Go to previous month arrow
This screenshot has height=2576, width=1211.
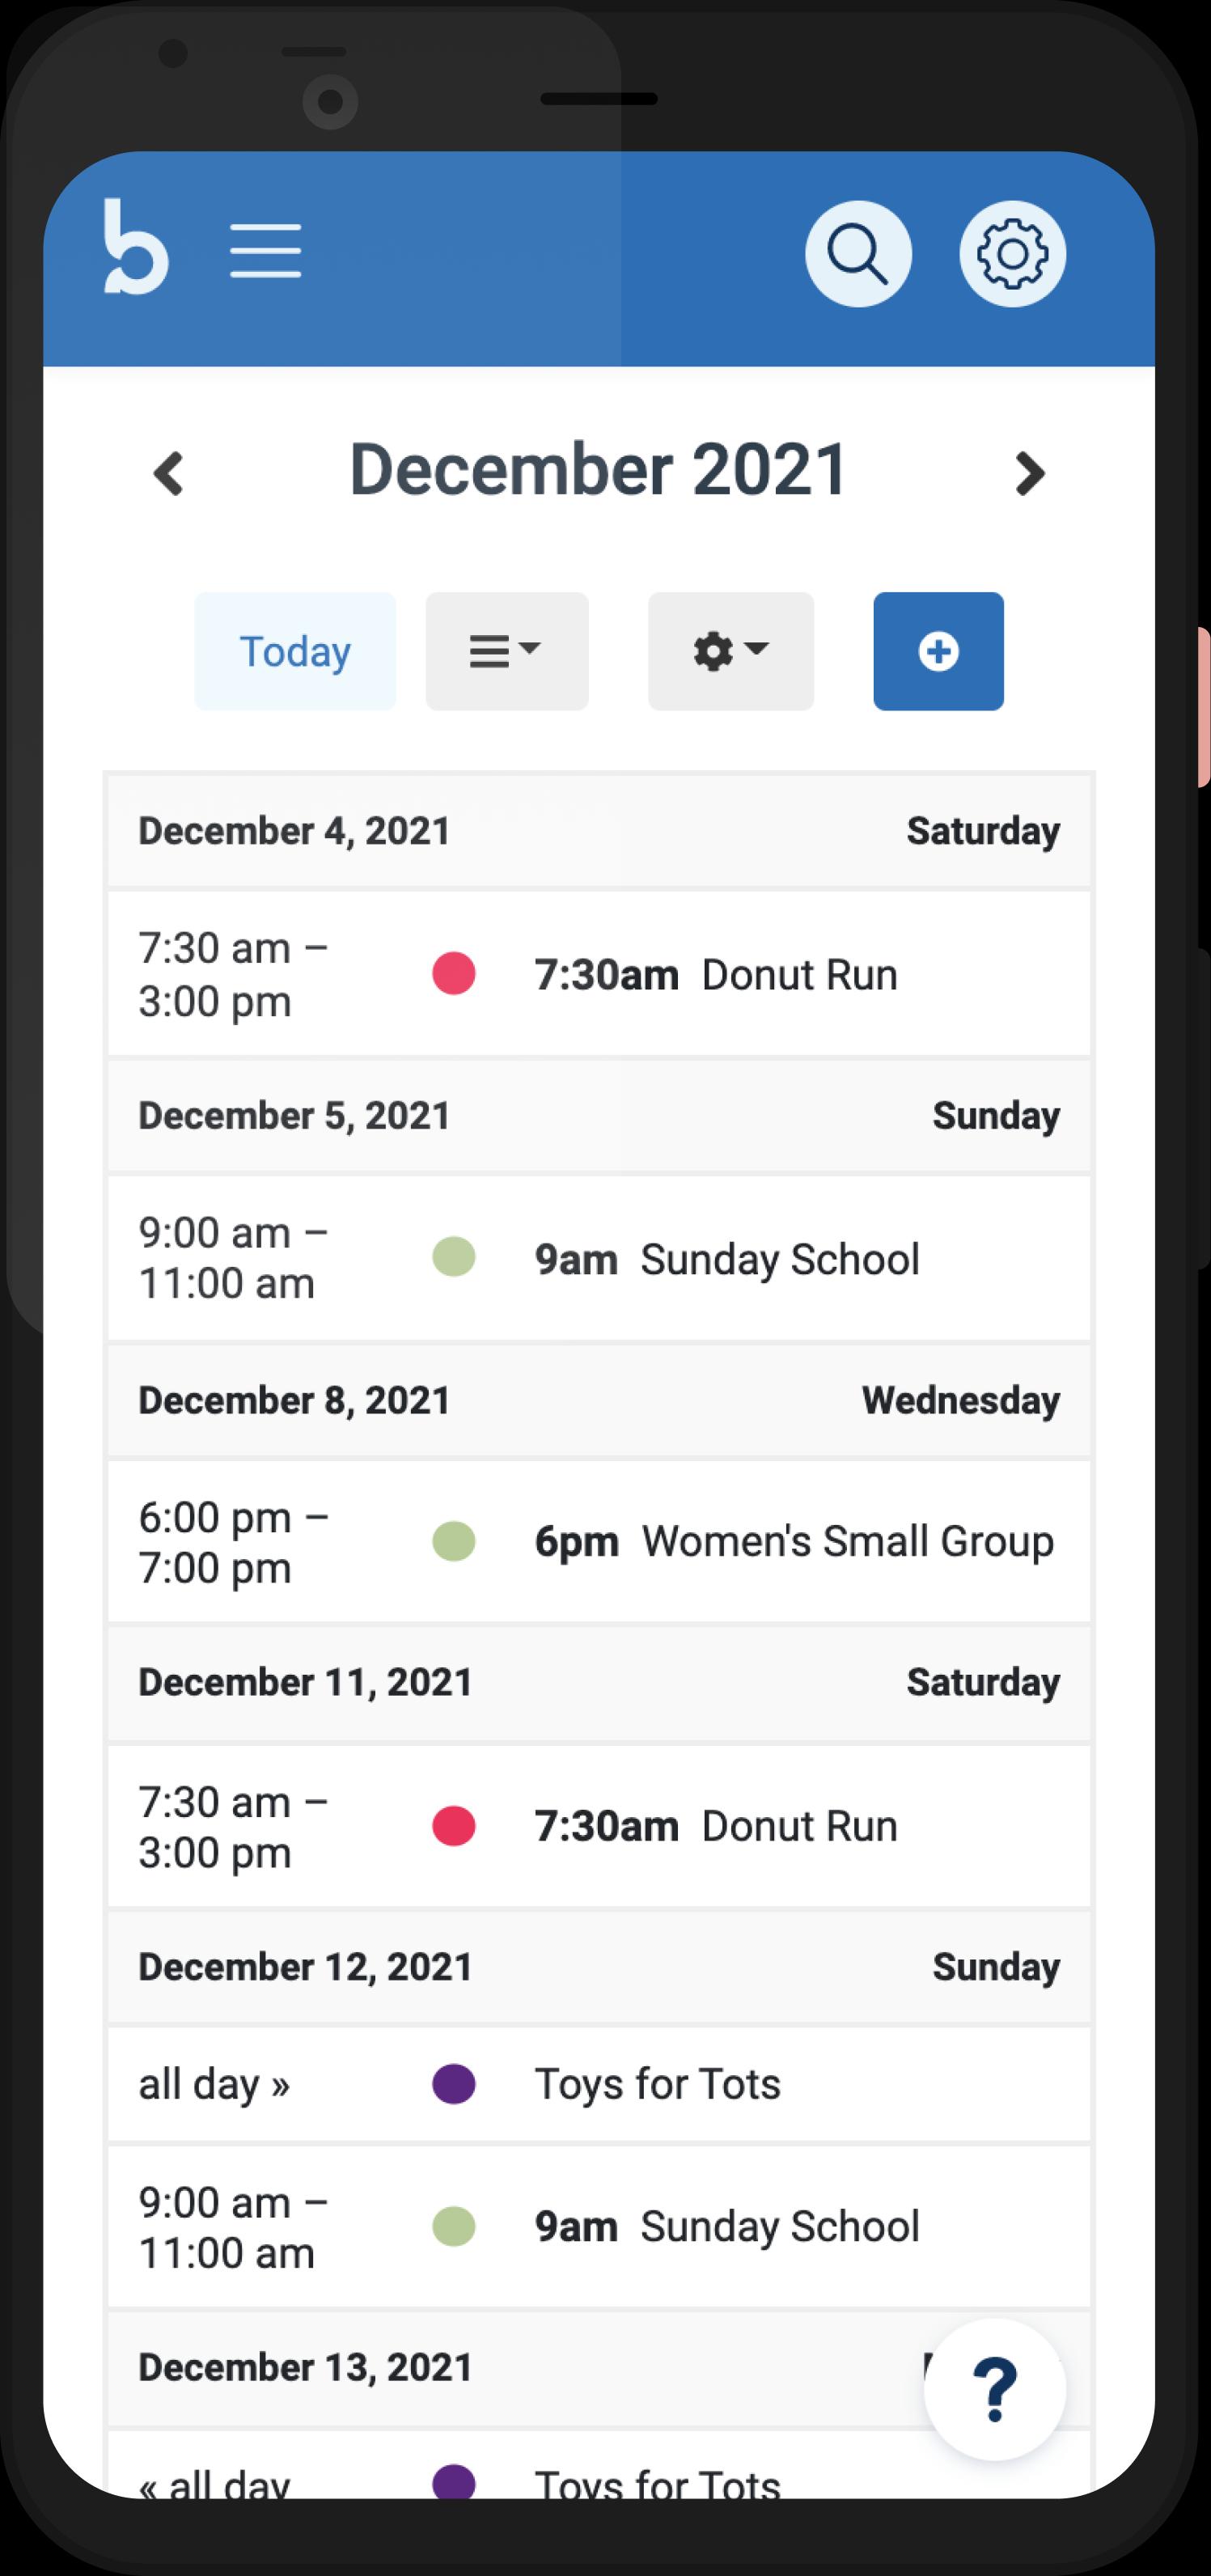pyautogui.click(x=169, y=473)
